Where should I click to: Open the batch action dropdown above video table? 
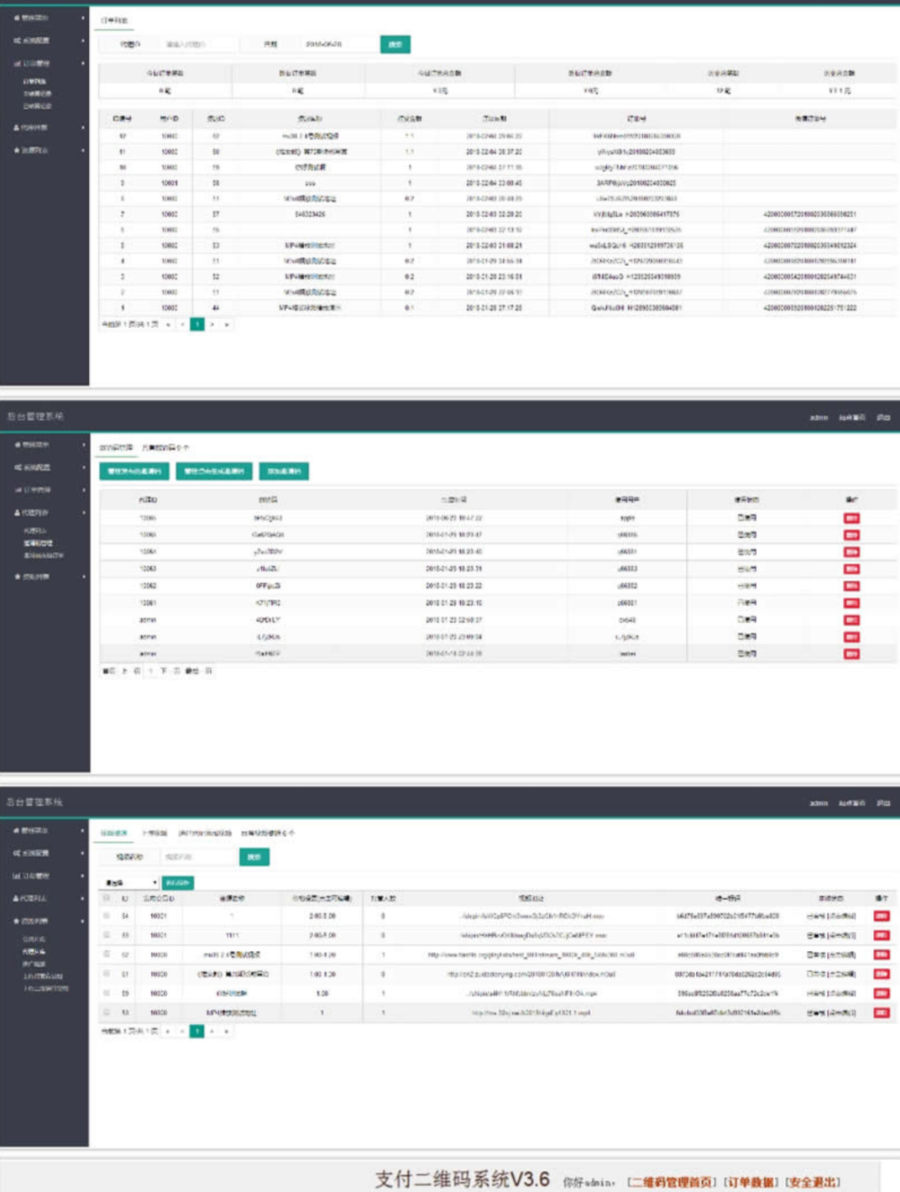129,883
